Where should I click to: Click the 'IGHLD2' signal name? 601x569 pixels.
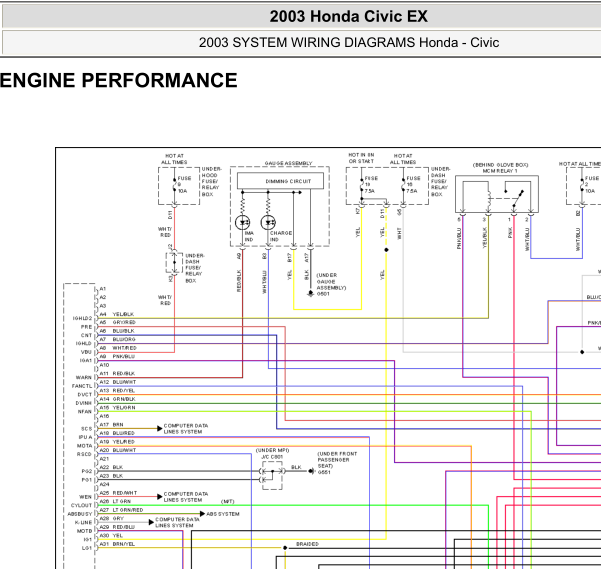point(82,318)
